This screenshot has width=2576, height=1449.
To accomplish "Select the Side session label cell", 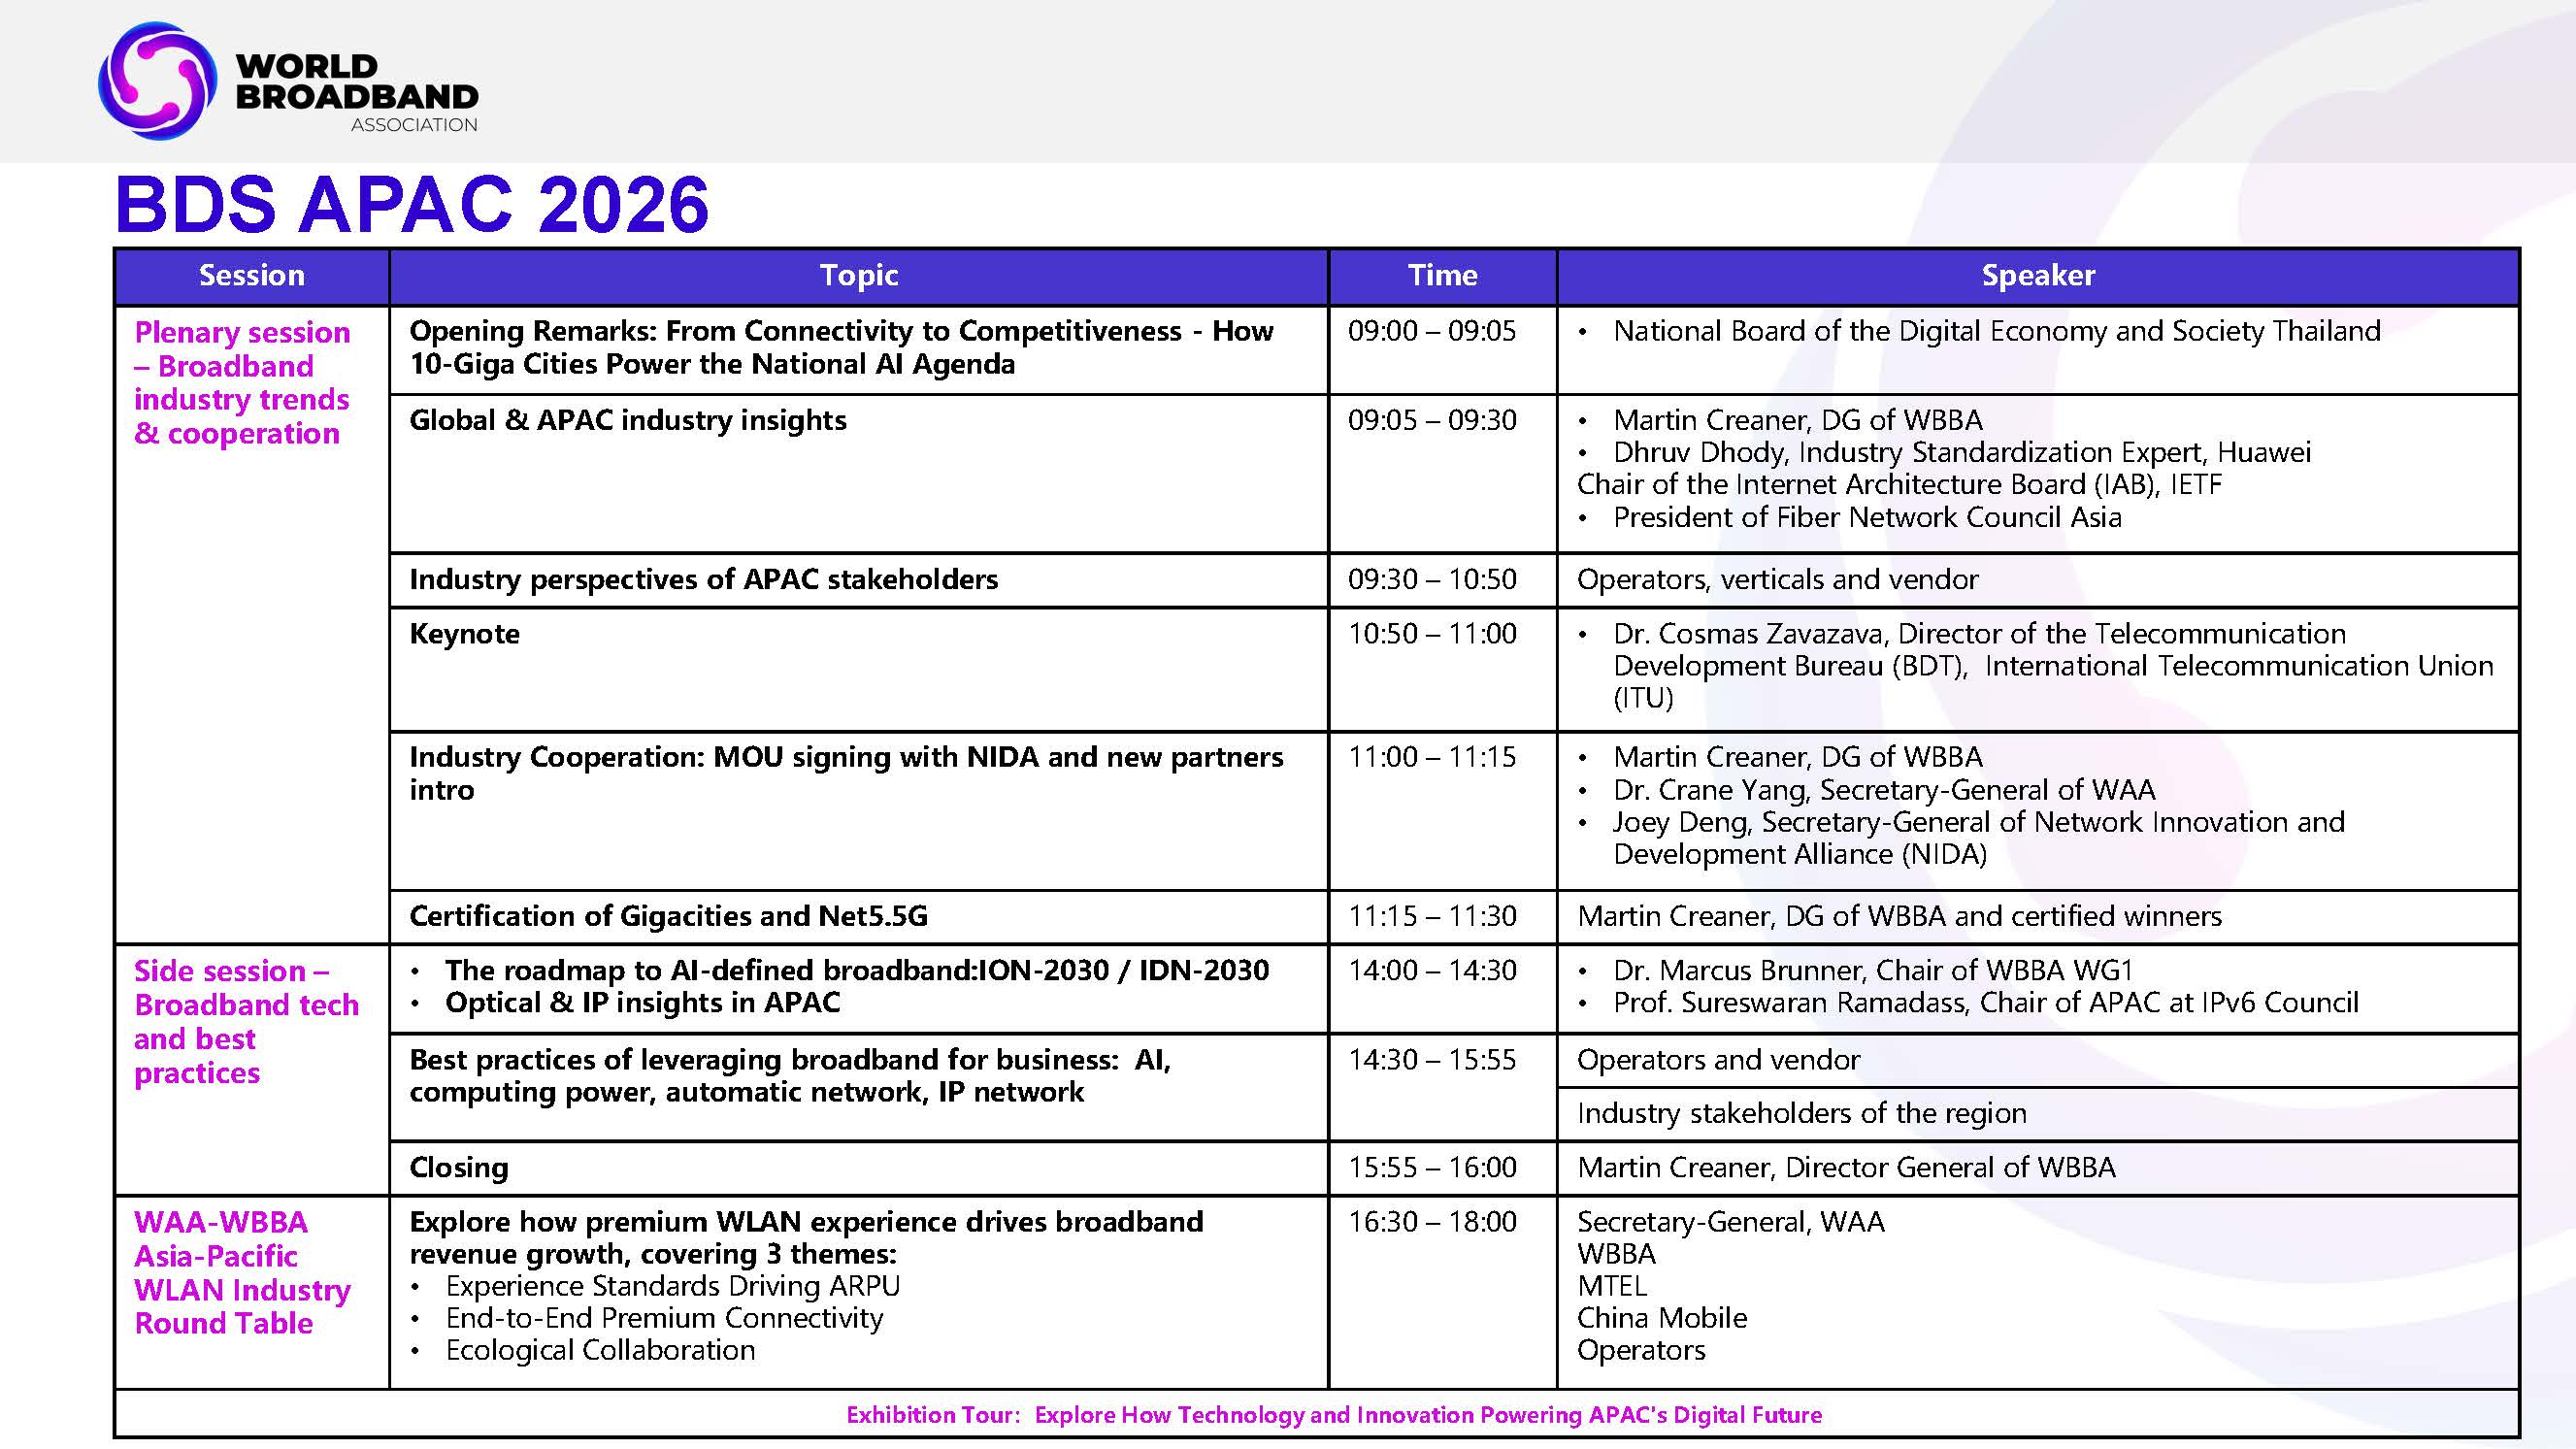I will point(252,1070).
